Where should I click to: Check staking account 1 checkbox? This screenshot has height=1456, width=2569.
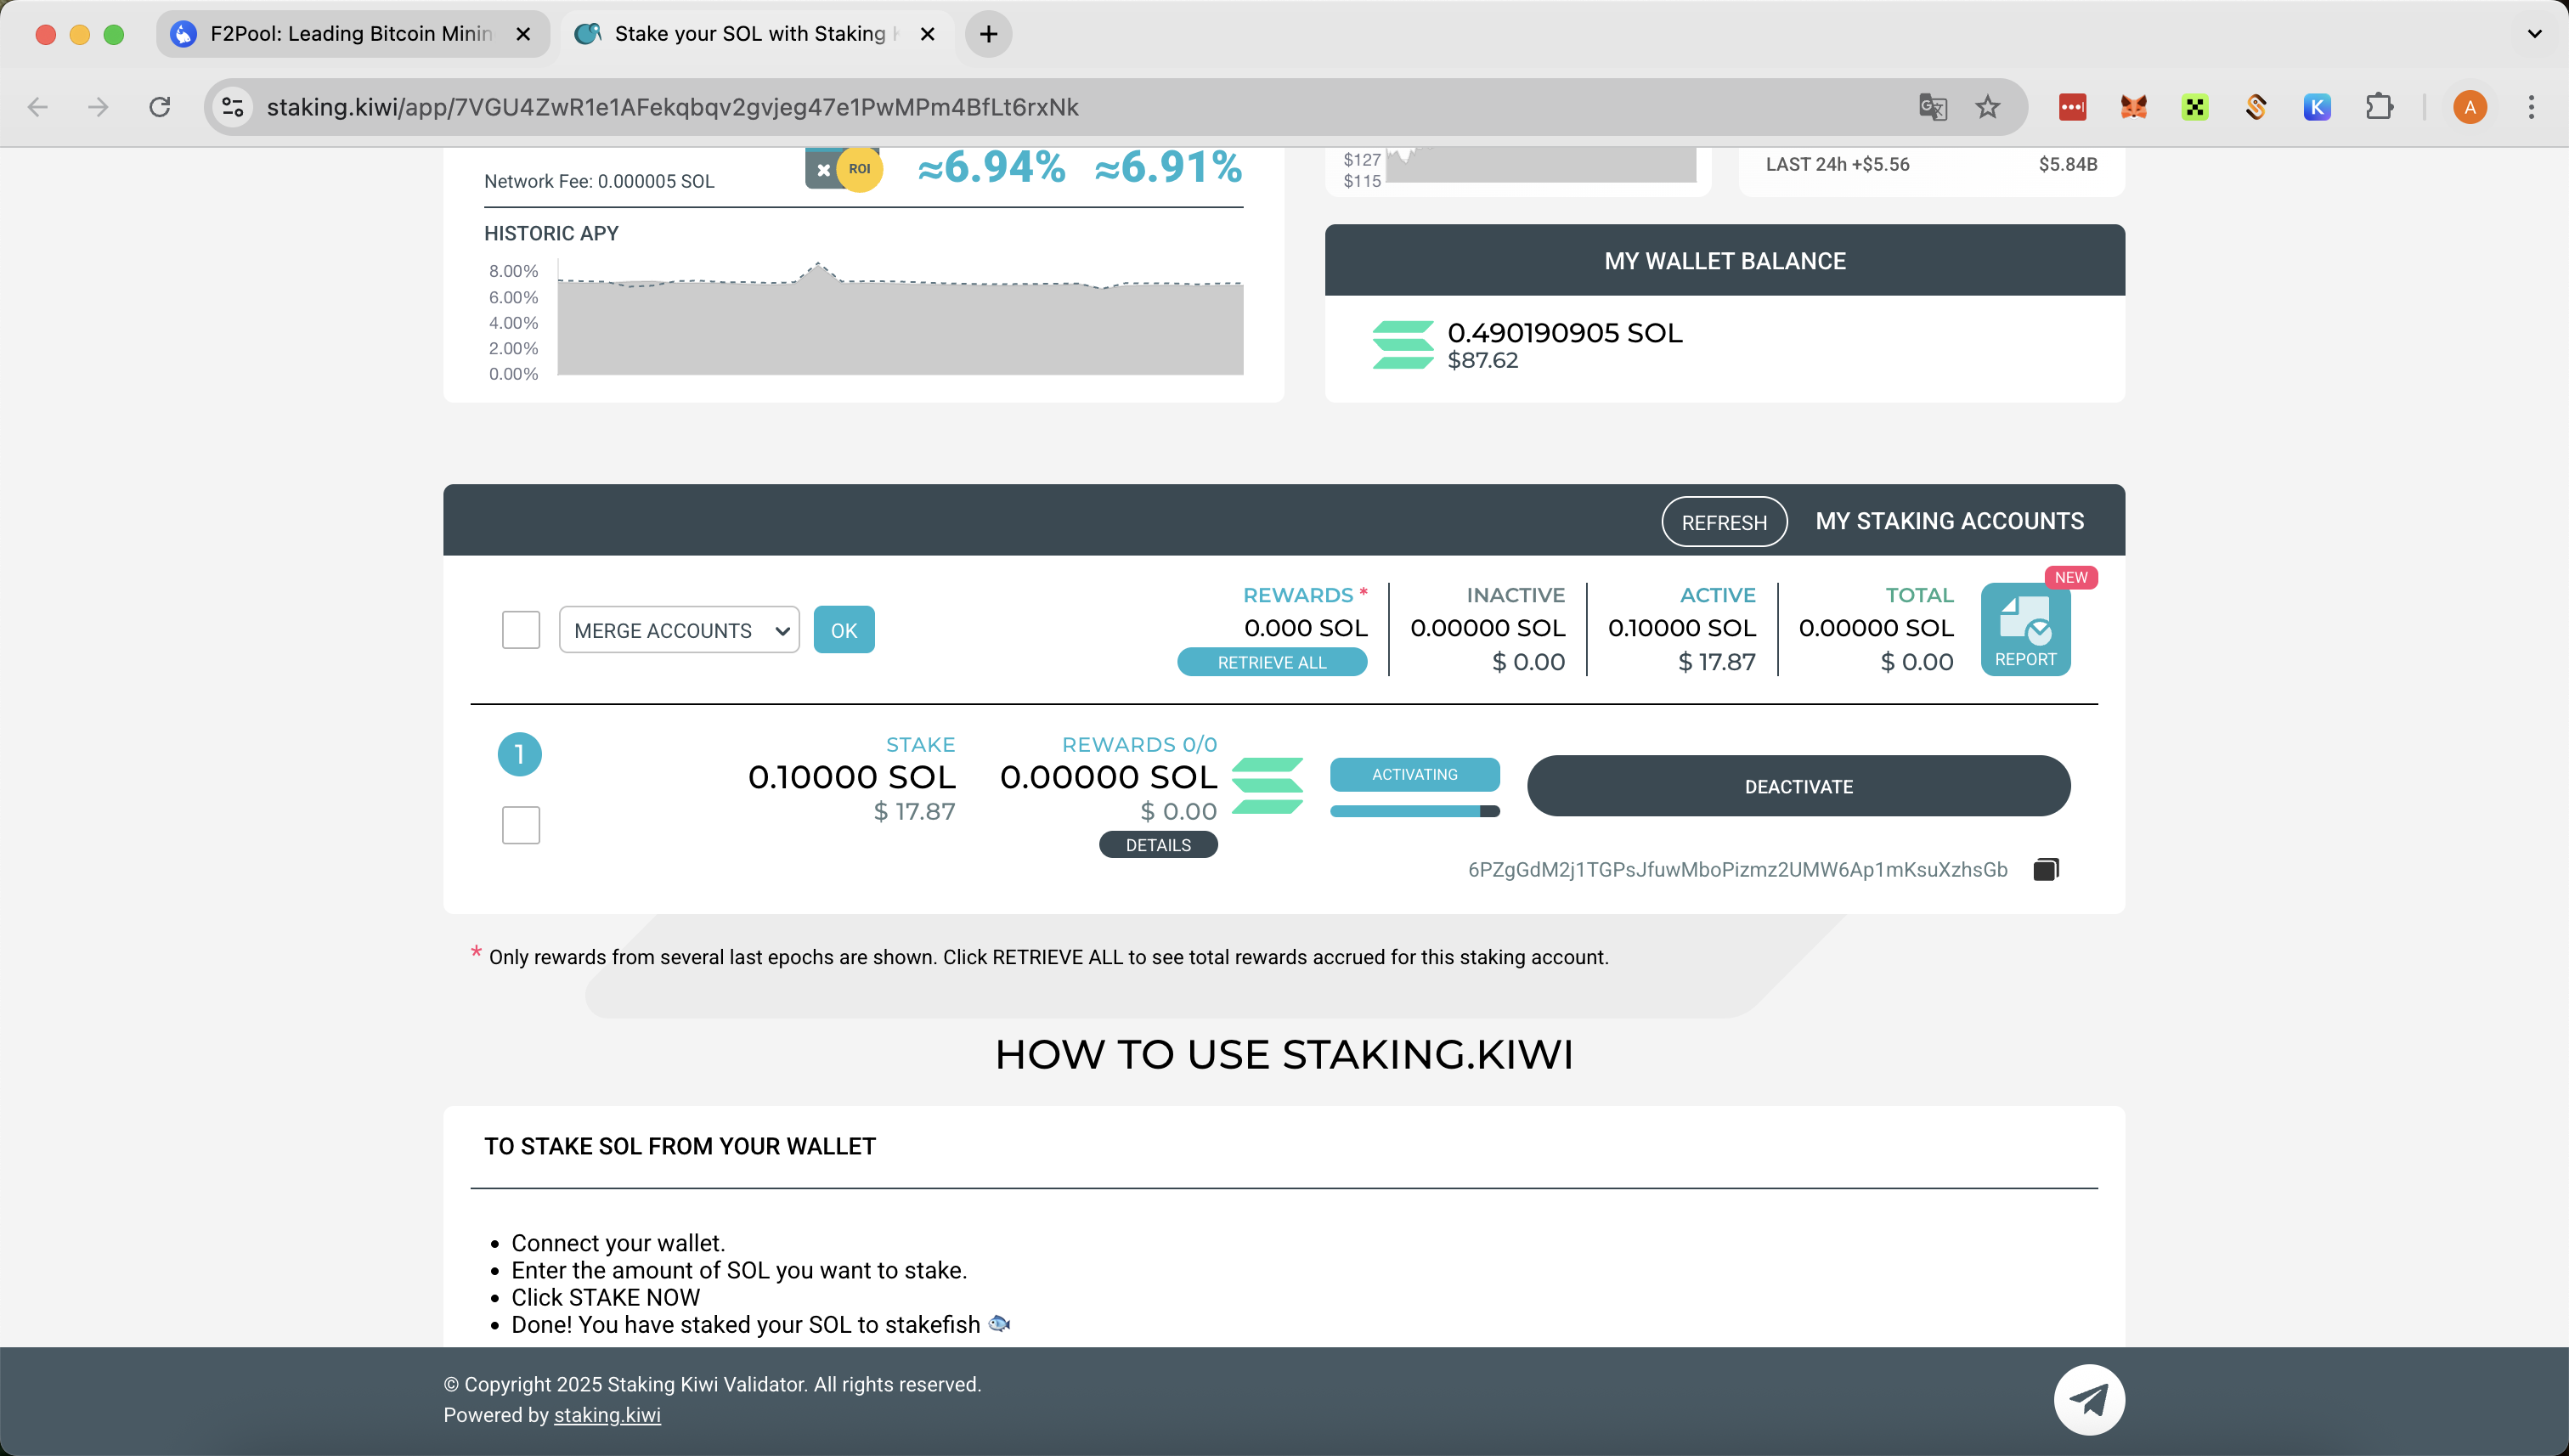(x=520, y=825)
